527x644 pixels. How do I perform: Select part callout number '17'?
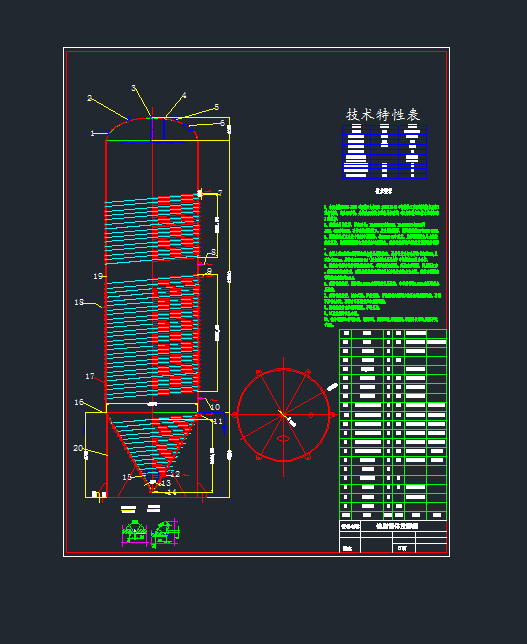tap(90, 376)
